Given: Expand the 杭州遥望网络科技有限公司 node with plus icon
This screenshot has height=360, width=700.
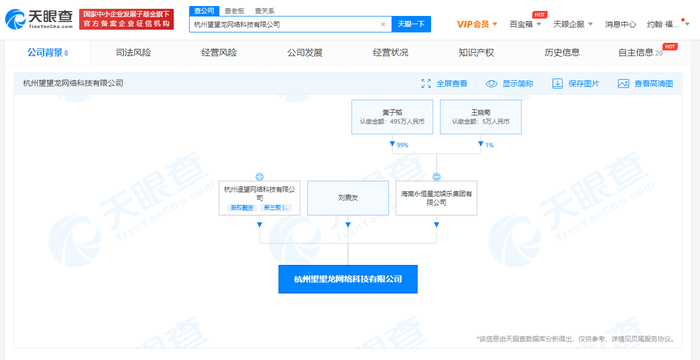Looking at the screenshot, I should pos(259,176).
